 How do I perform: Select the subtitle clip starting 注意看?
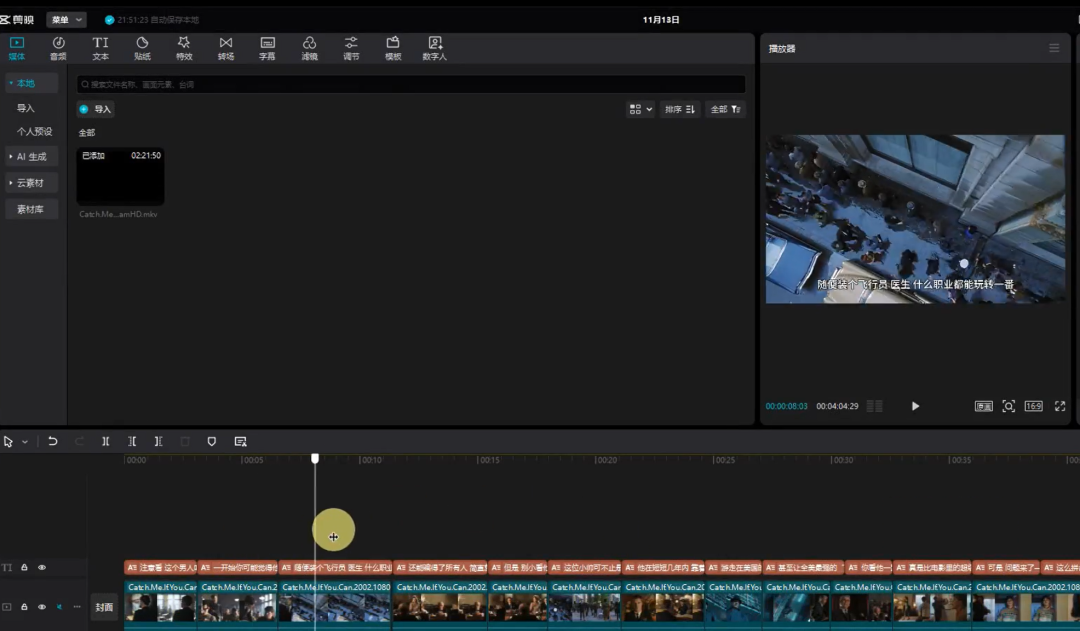(x=160, y=568)
